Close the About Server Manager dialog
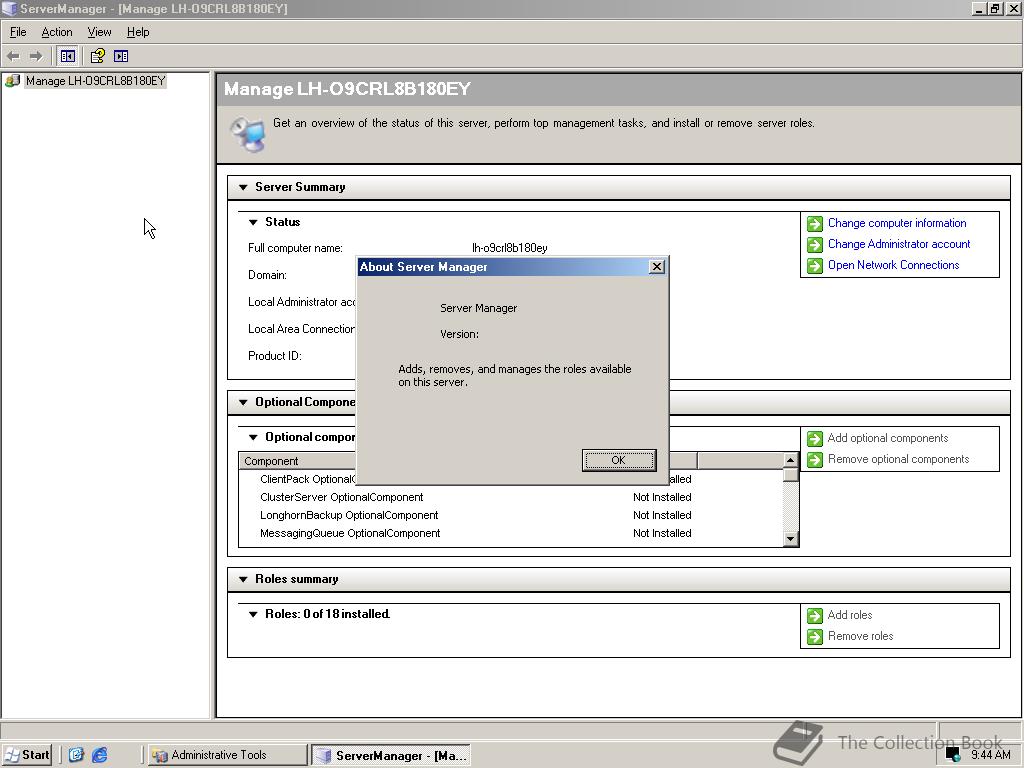 (x=657, y=266)
